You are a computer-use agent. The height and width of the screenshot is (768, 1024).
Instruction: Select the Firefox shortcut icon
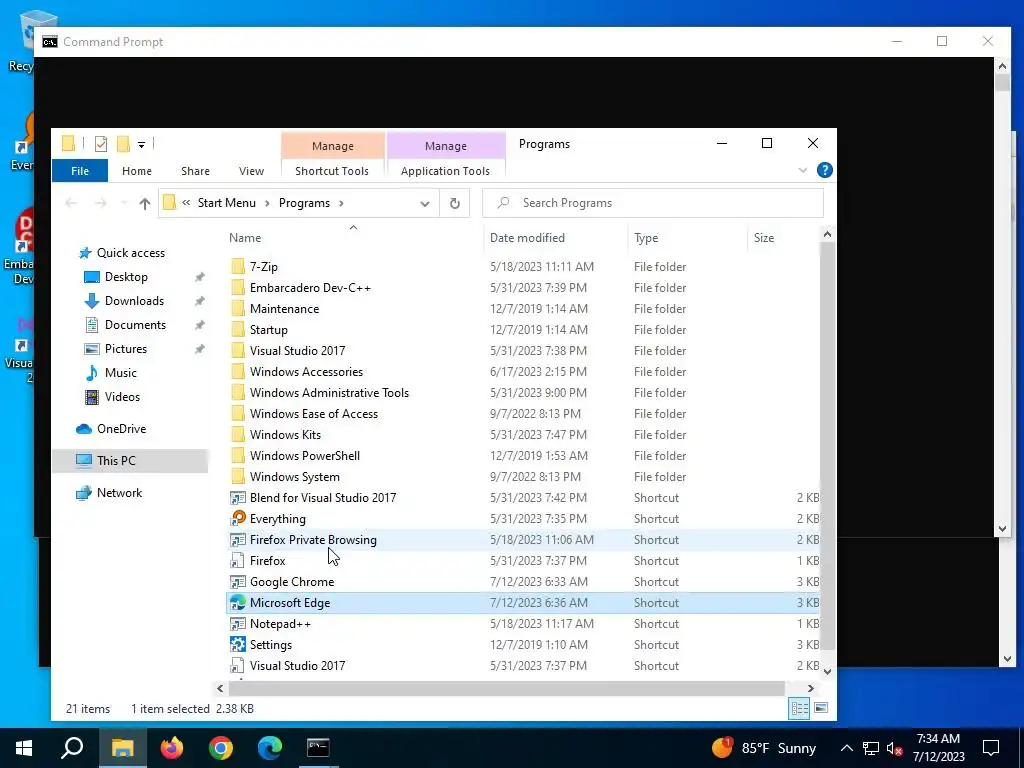238,560
